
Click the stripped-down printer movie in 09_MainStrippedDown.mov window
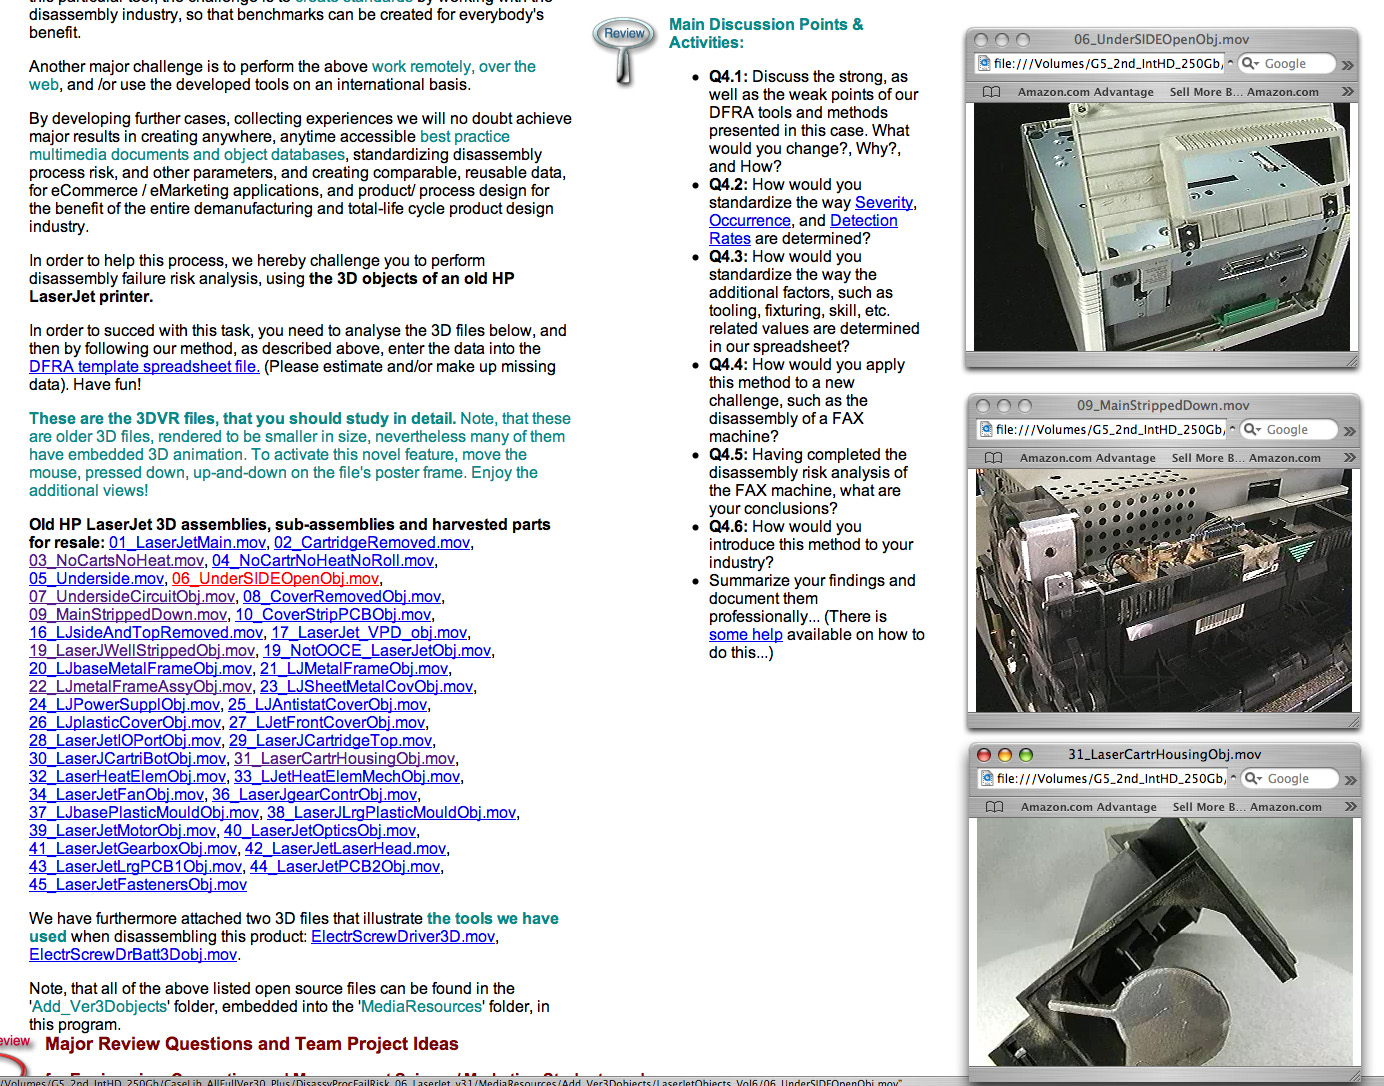click(x=1164, y=590)
